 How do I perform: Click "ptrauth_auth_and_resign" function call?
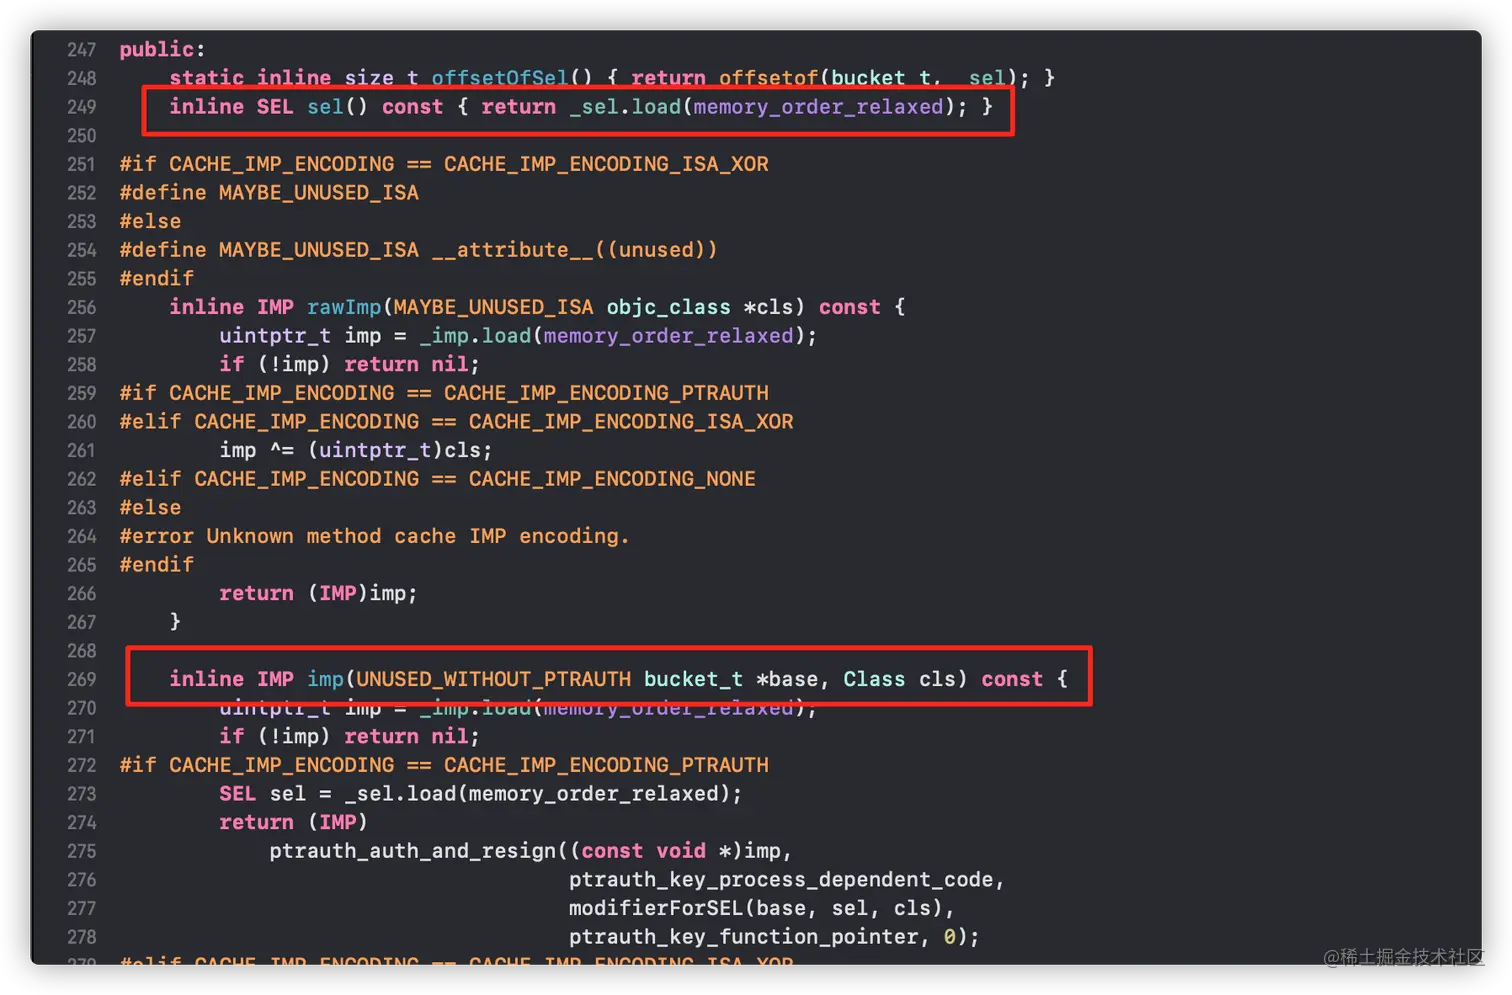412,851
